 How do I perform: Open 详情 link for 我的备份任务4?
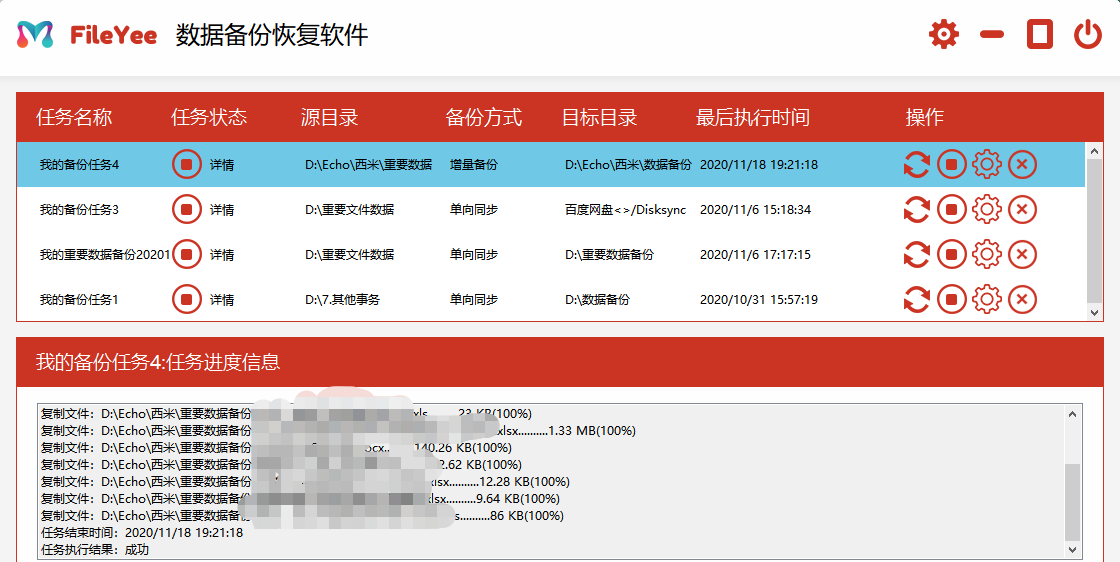click(222, 165)
